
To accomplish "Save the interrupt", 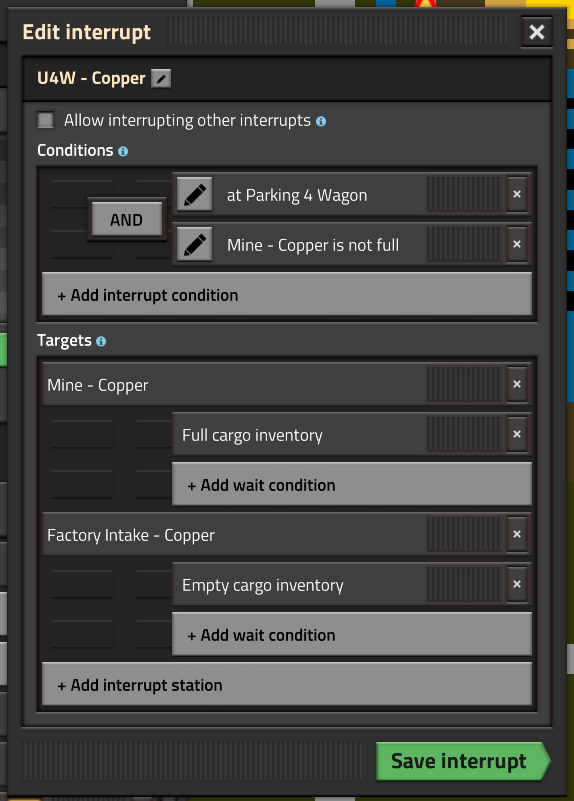I will pyautogui.click(x=463, y=761).
